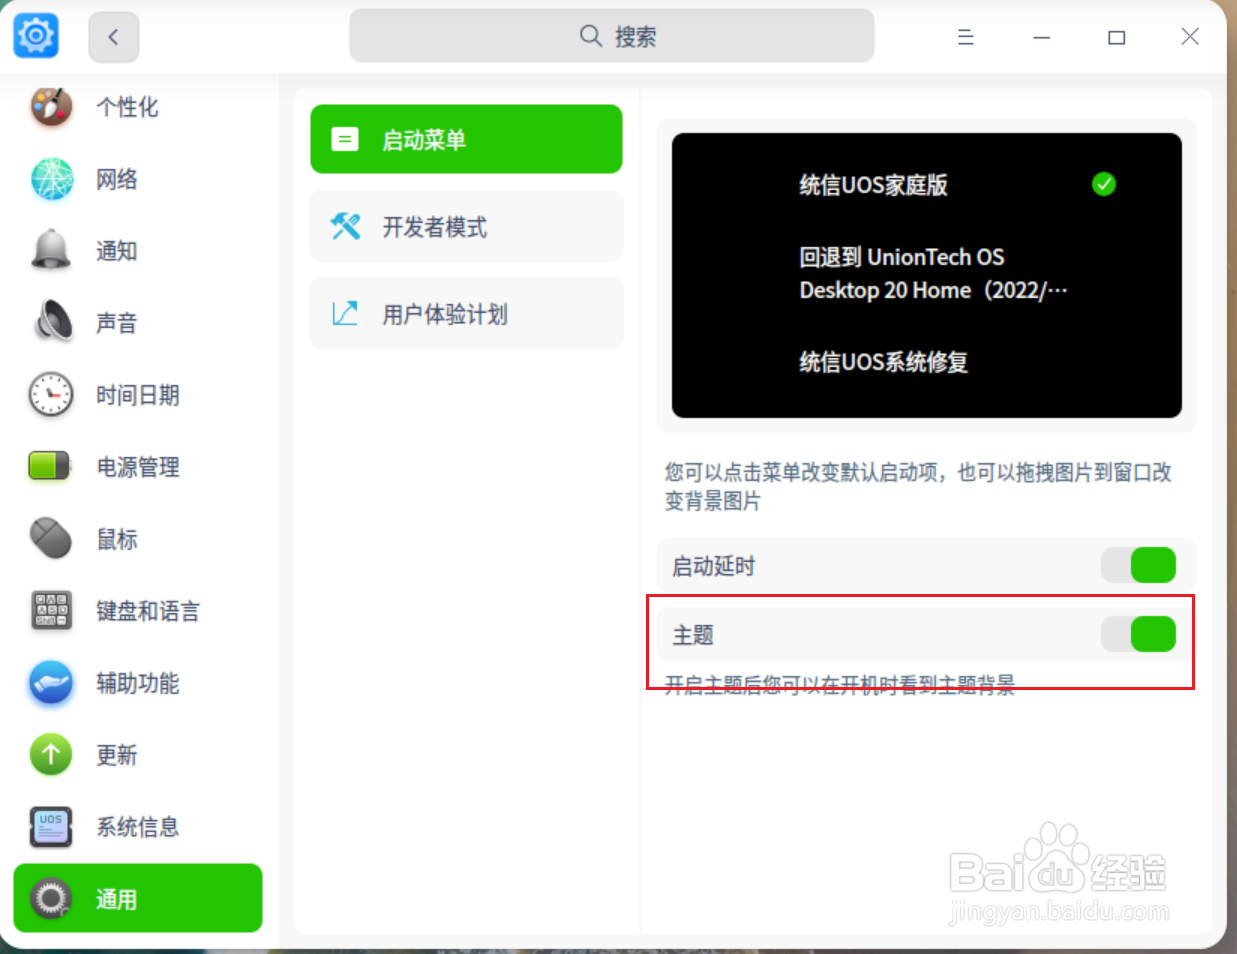Viewport: 1237px width, 954px height.
Task: Click the 搜索 search field
Action: point(611,36)
